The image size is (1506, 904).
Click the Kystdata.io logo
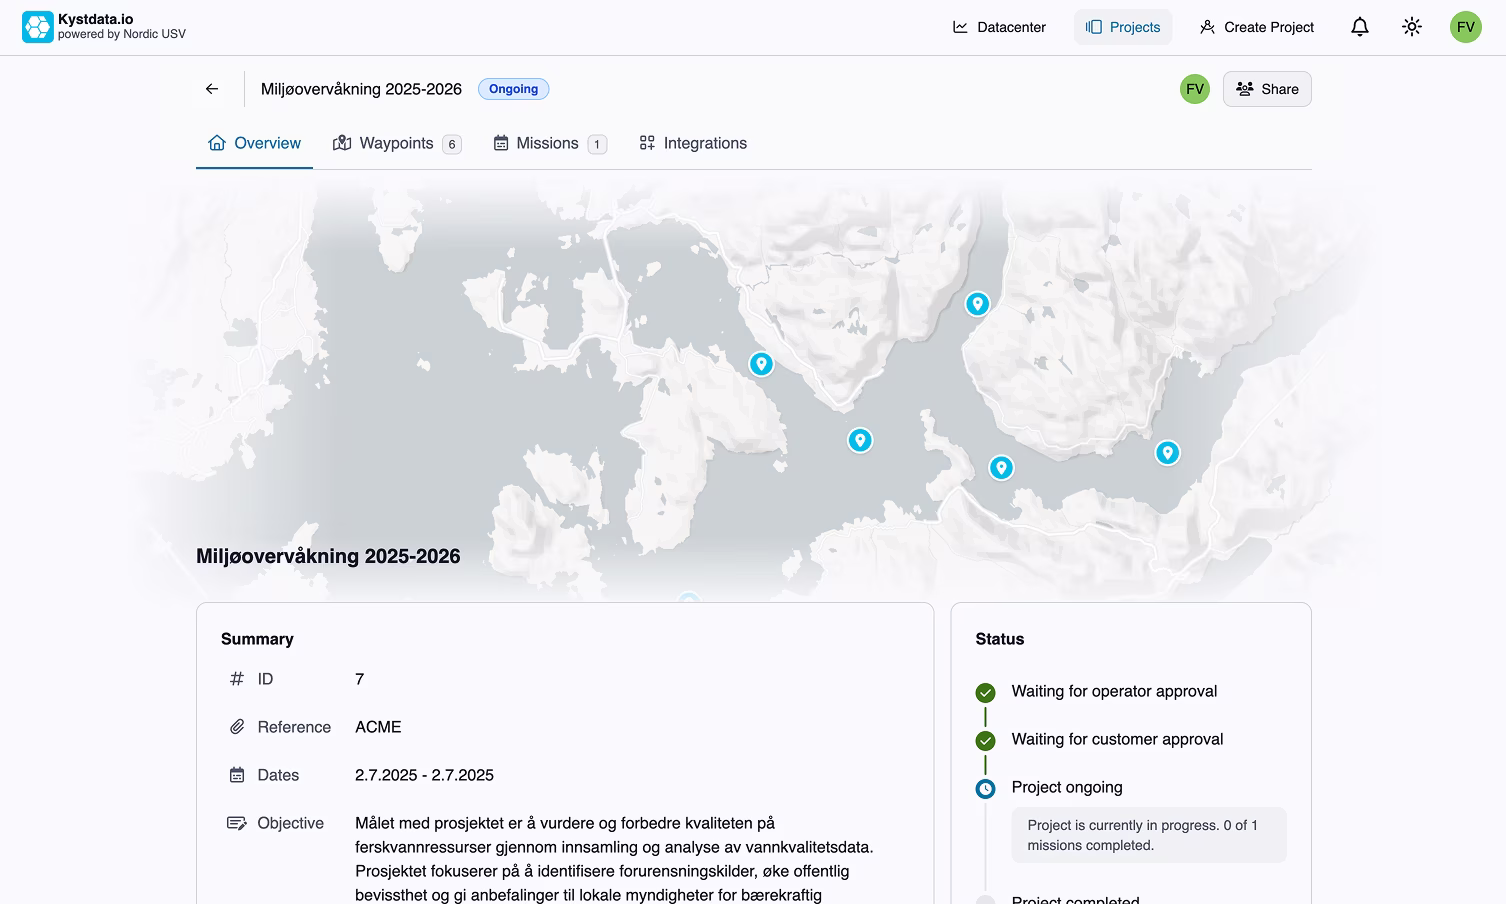tap(38, 27)
